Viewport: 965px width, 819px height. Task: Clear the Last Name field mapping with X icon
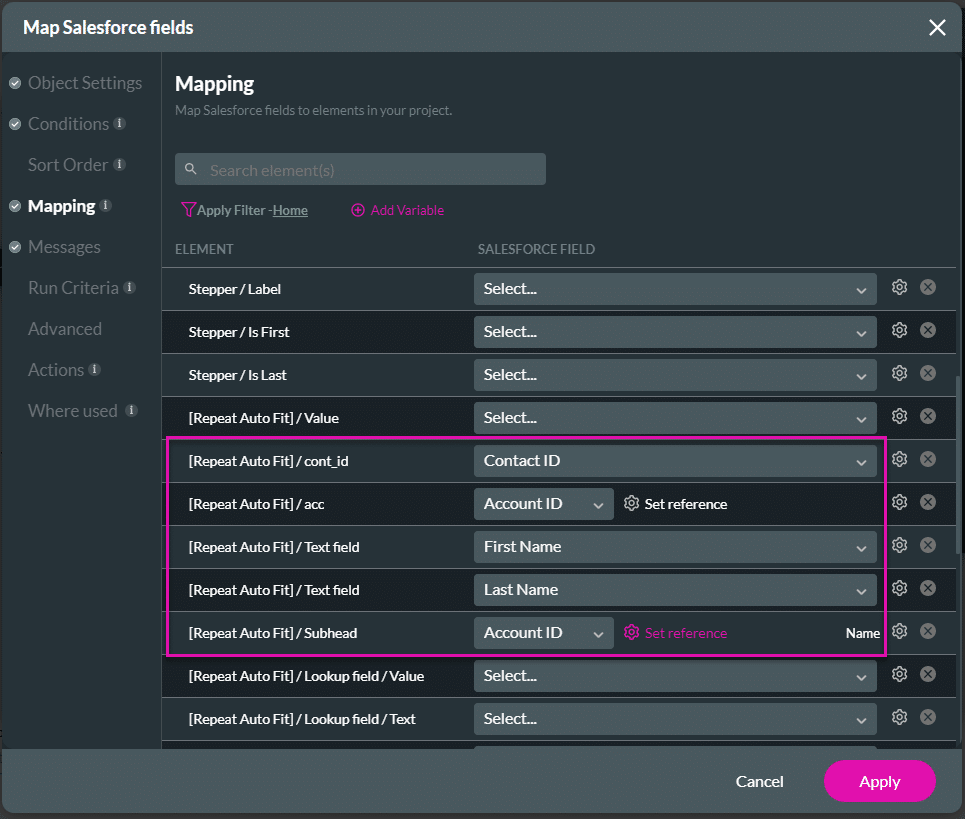coord(928,589)
